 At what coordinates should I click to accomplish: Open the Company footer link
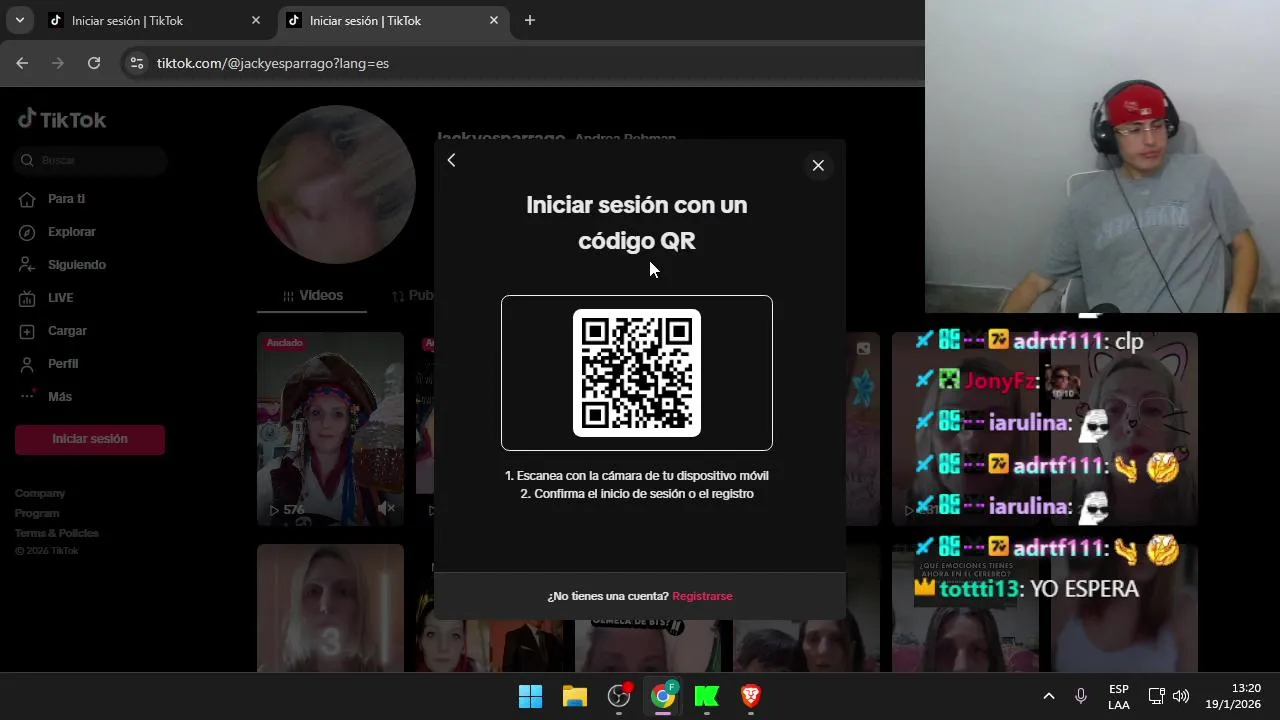click(x=40, y=493)
